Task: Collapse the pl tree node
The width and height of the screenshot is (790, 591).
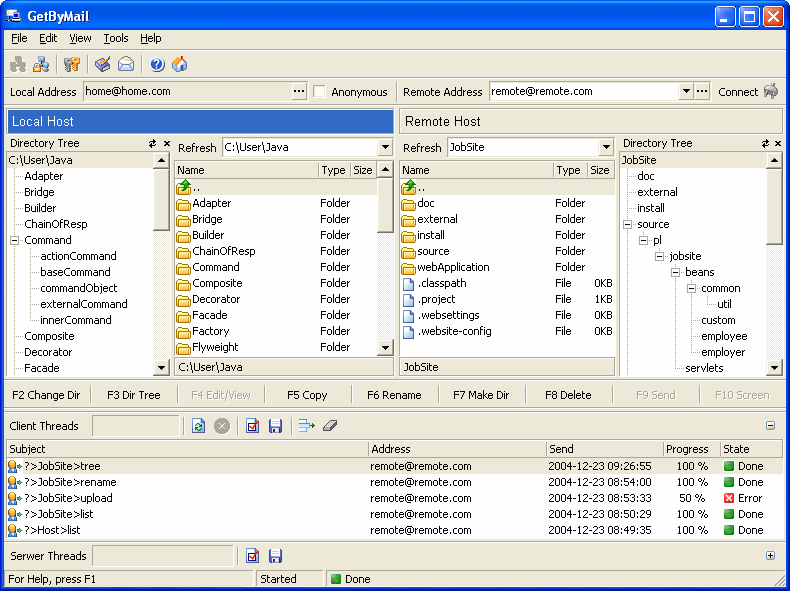Action: click(644, 240)
